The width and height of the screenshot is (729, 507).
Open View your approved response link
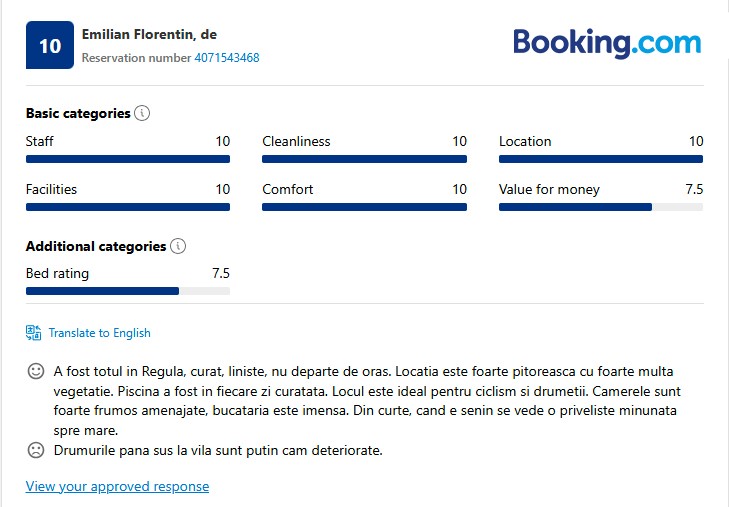117,487
